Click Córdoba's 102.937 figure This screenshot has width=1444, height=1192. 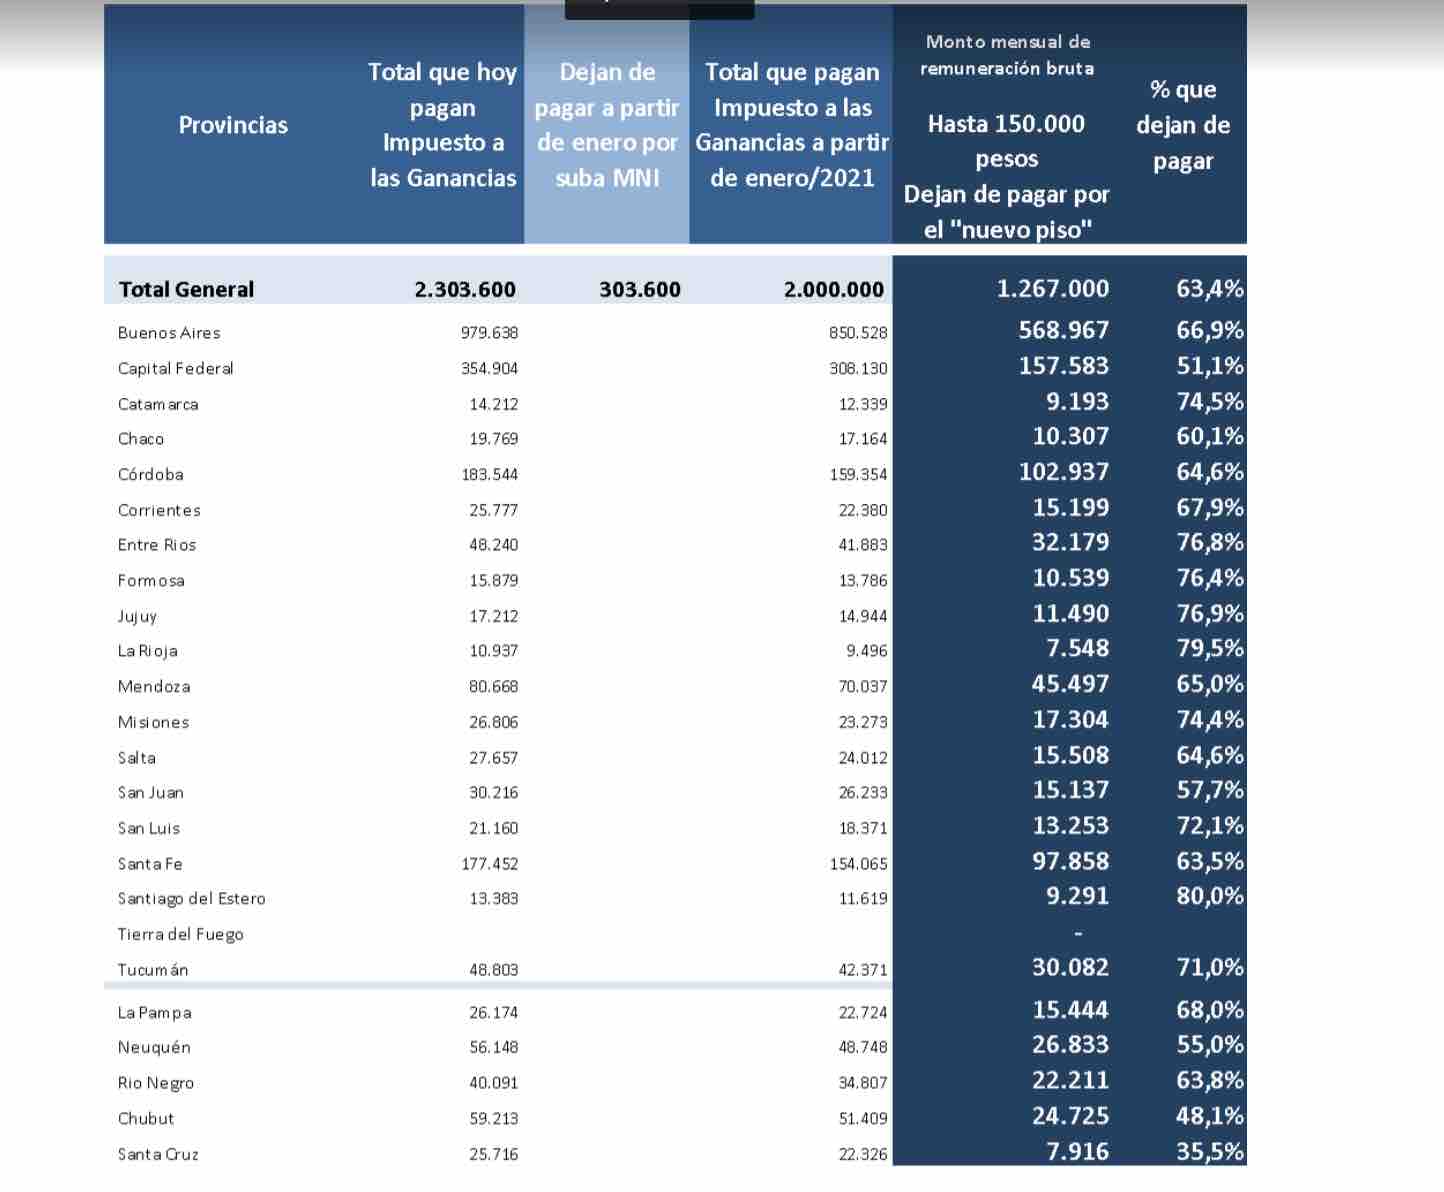[x=1063, y=472]
